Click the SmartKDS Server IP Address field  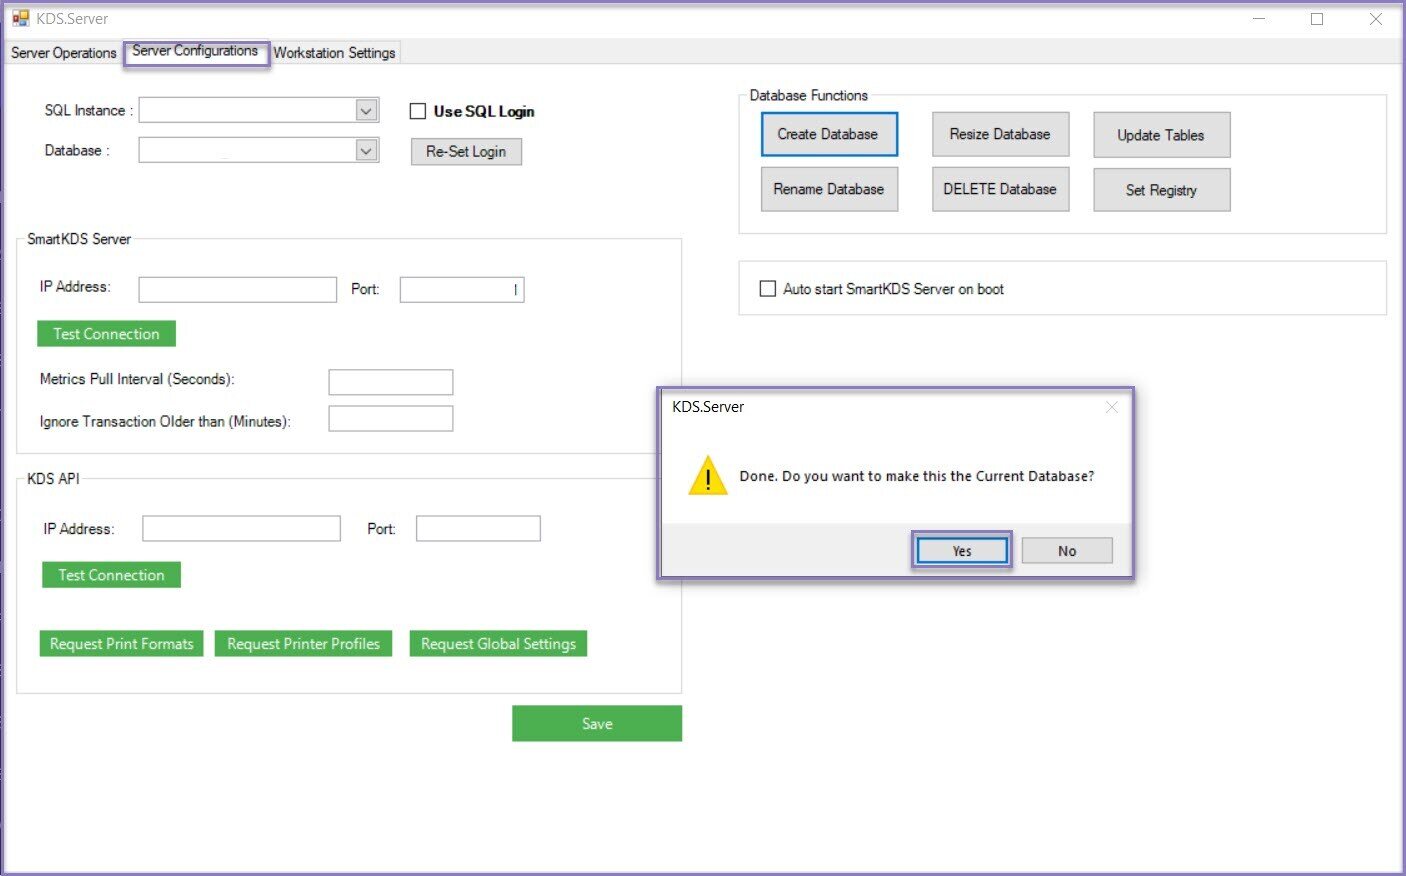[x=237, y=290]
